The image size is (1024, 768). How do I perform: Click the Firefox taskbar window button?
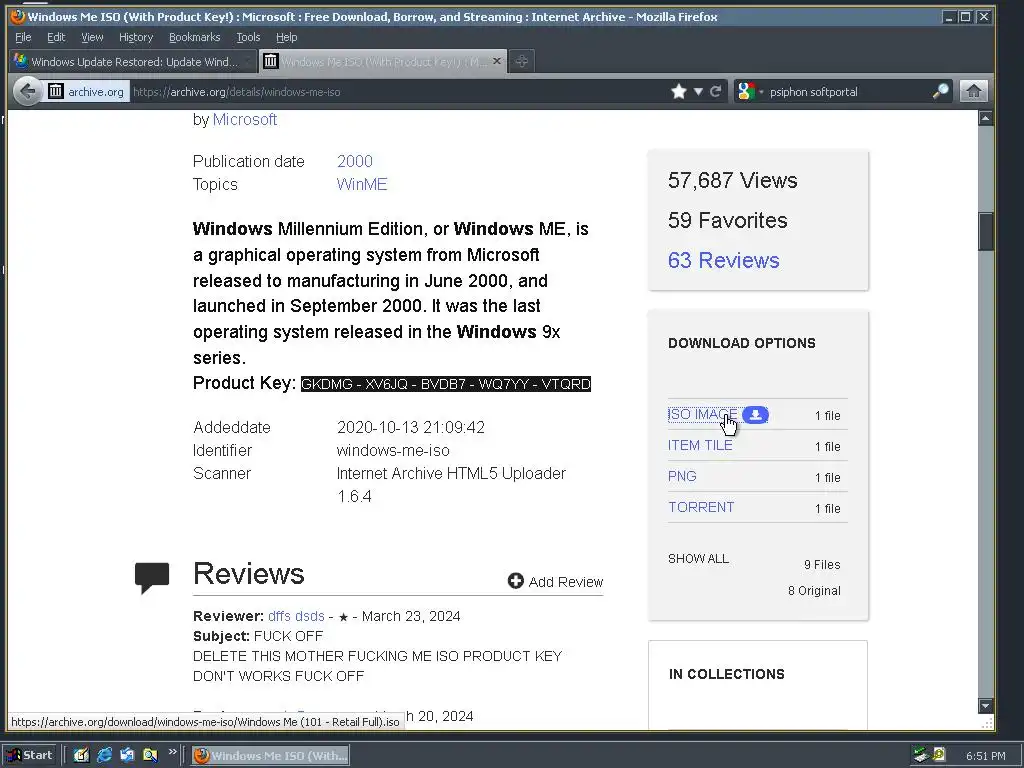point(270,756)
